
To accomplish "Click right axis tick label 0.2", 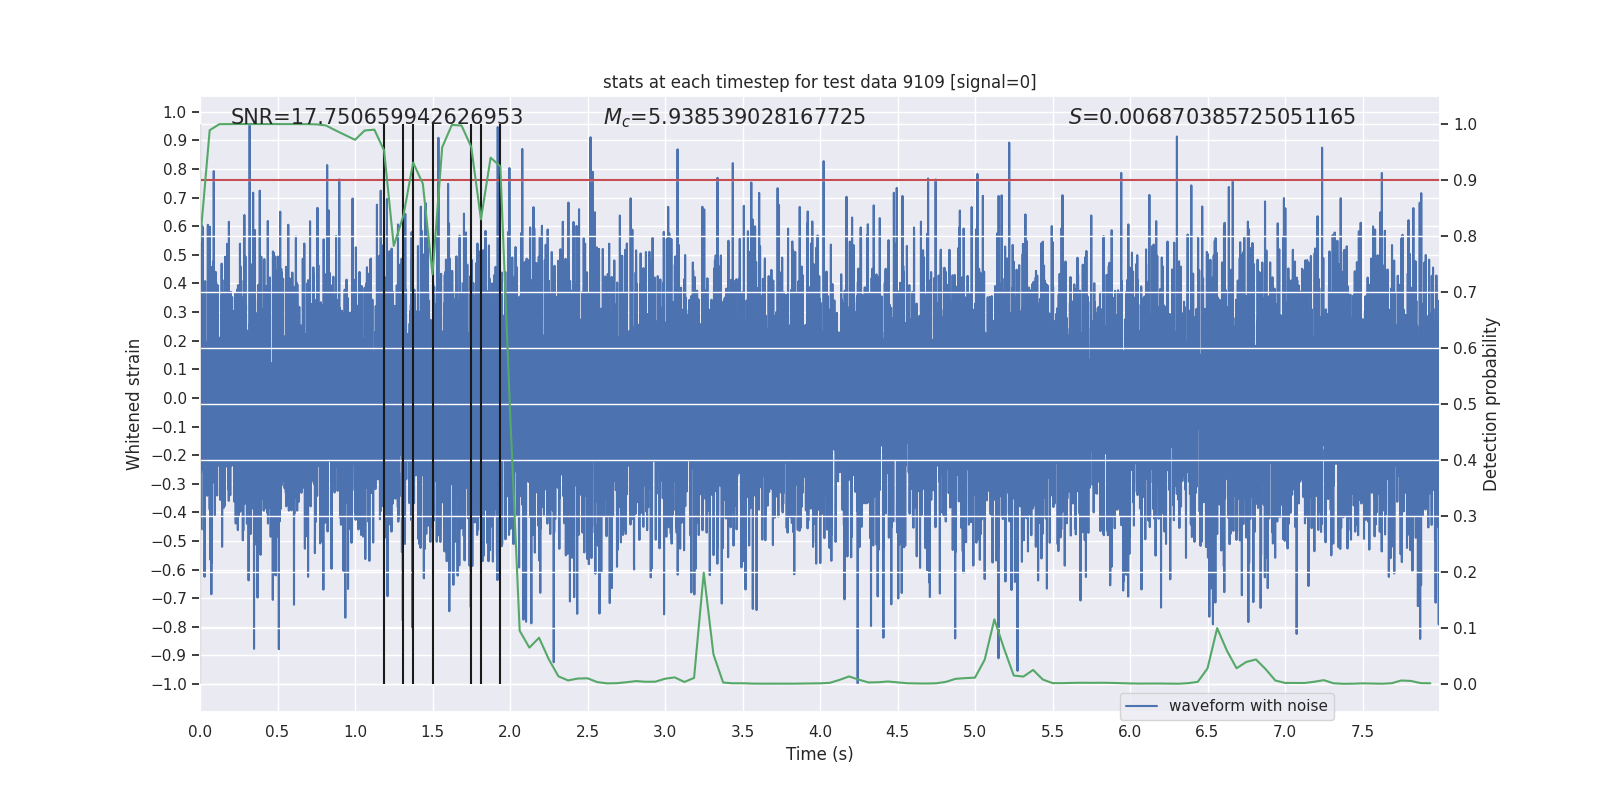I will pyautogui.click(x=1465, y=573).
